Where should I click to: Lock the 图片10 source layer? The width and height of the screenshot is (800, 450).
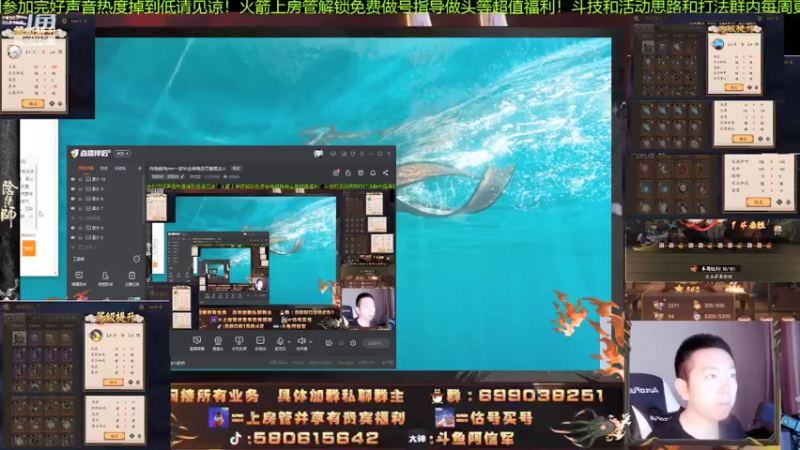coord(81,179)
